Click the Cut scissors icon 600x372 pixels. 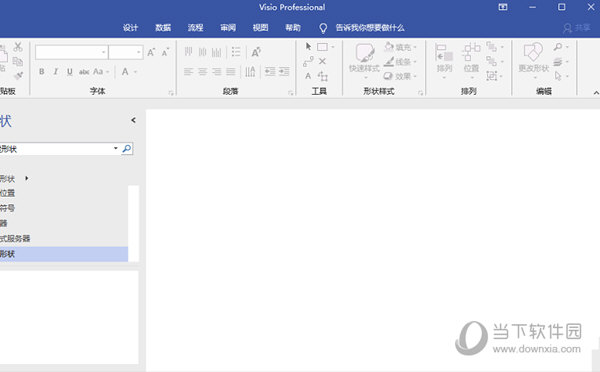[x=18, y=47]
